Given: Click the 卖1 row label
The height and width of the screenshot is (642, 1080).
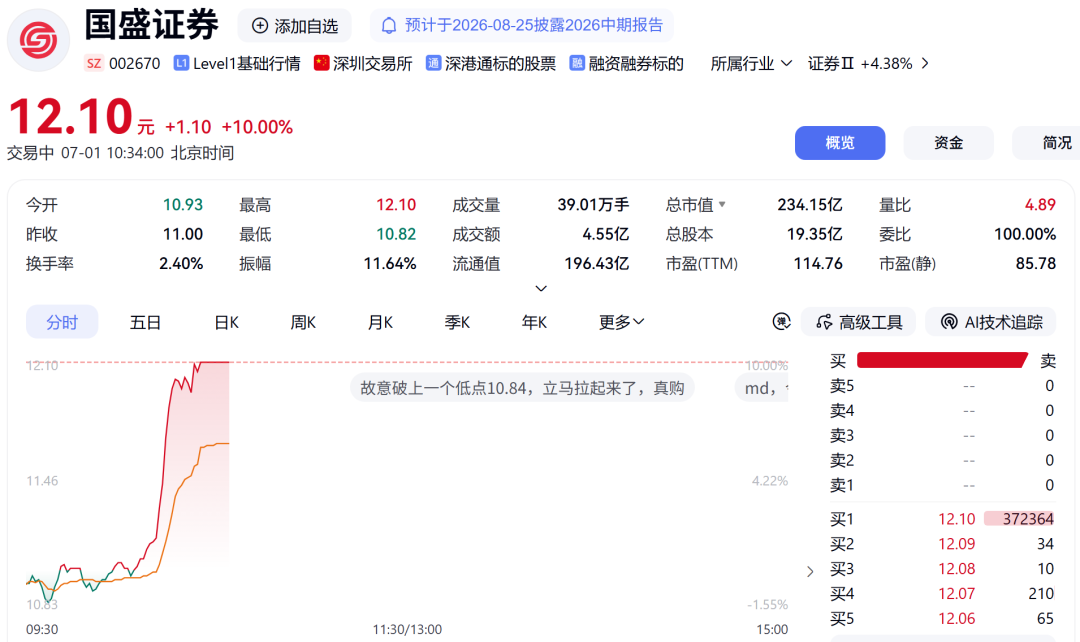Looking at the screenshot, I should click(x=842, y=485).
